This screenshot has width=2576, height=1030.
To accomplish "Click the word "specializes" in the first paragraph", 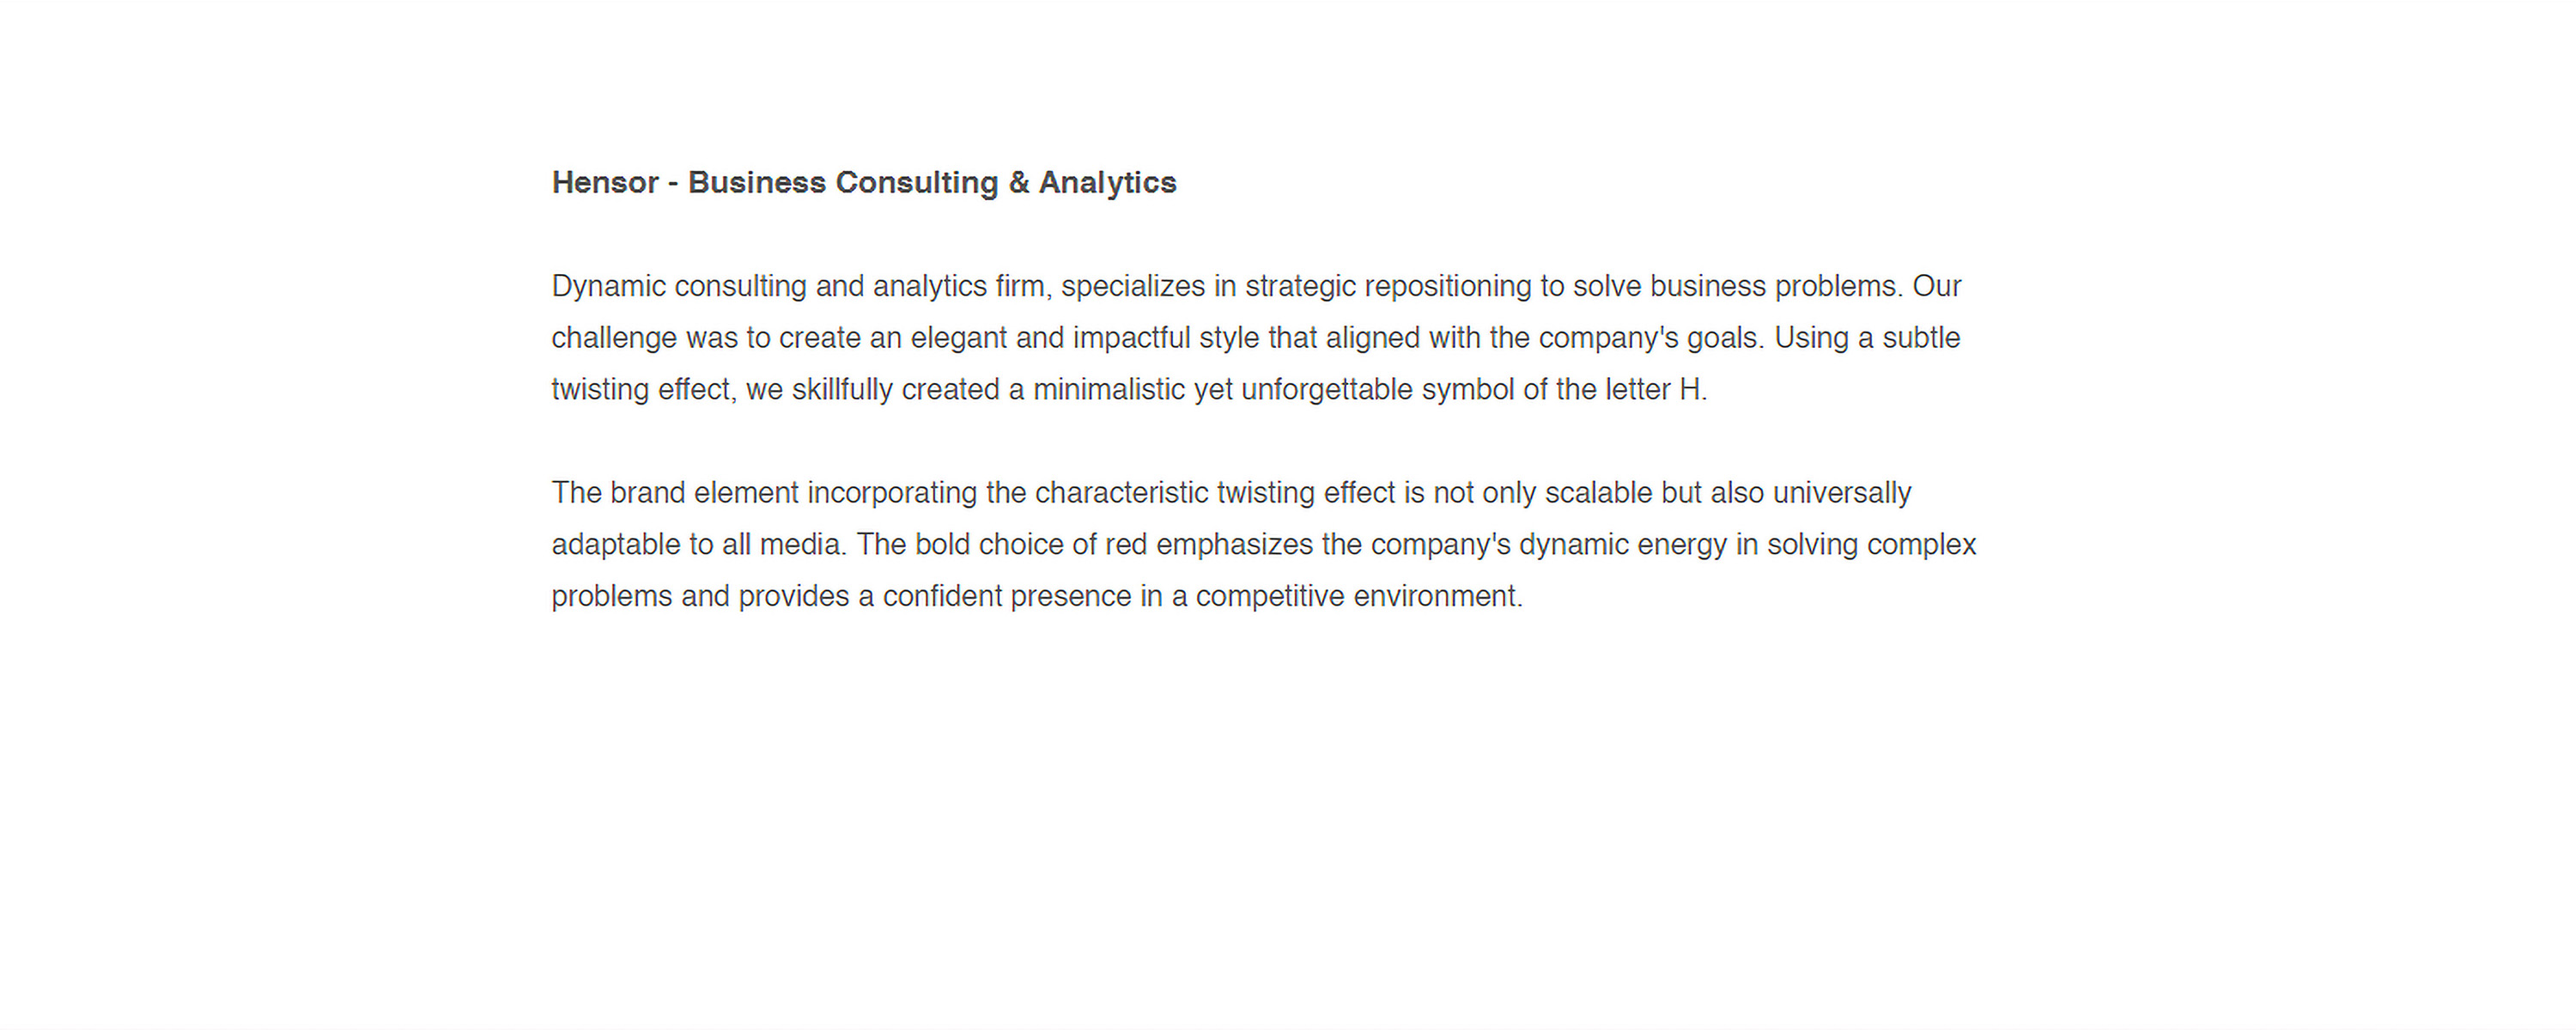I will 1132,287.
